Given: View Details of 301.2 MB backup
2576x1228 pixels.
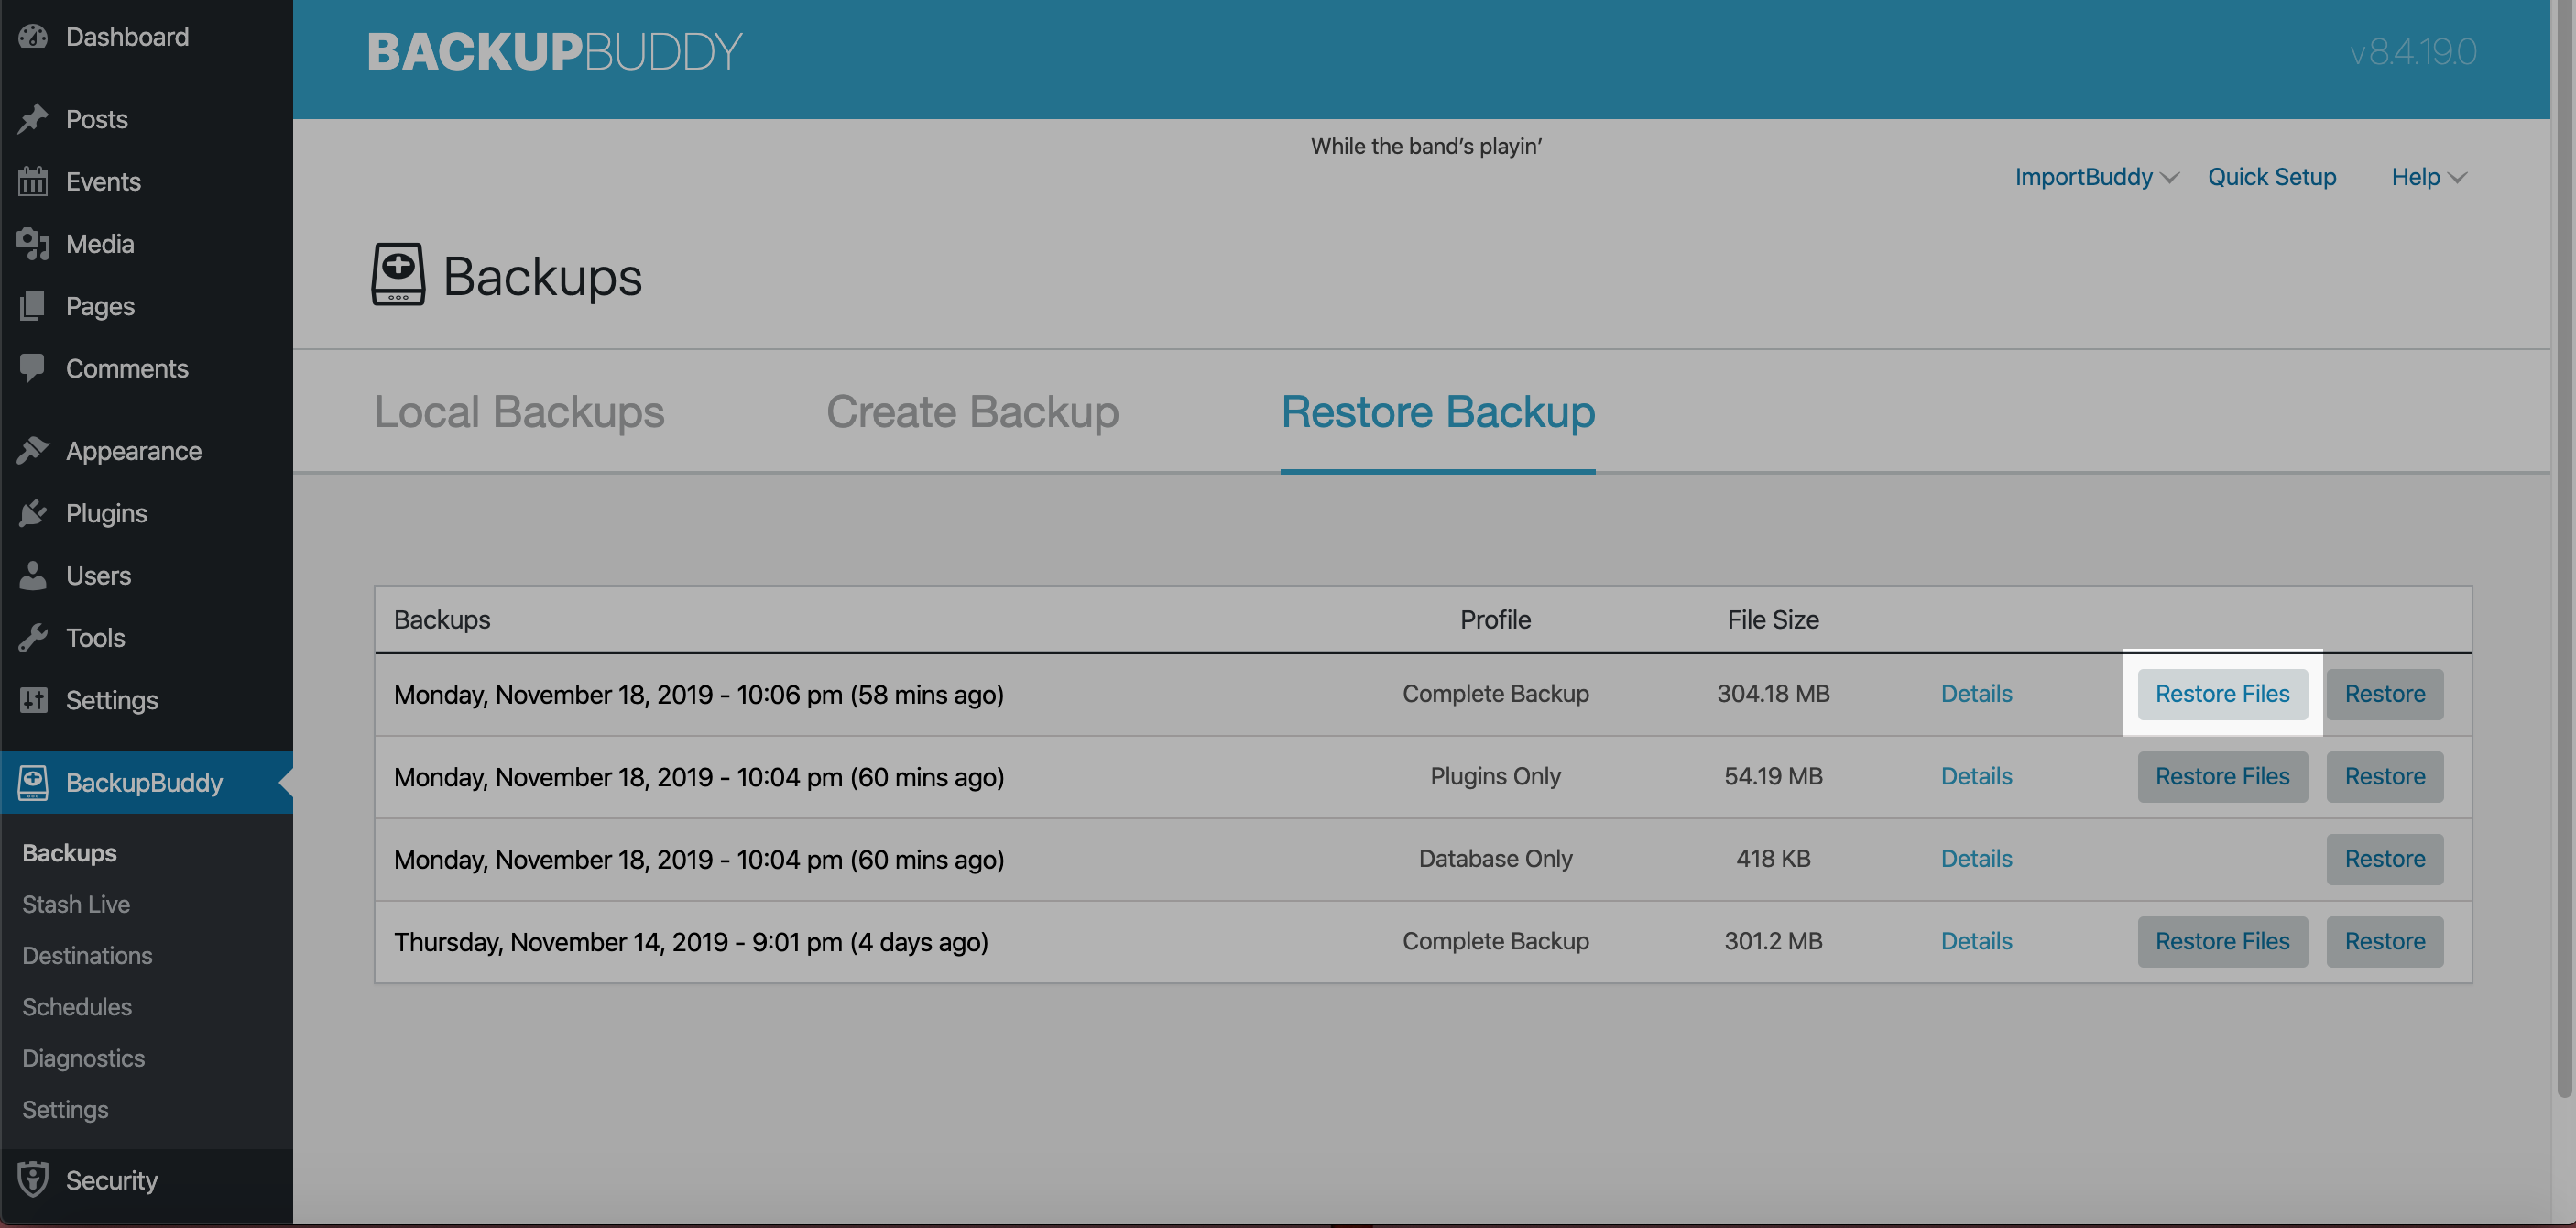Looking at the screenshot, I should [x=1976, y=942].
